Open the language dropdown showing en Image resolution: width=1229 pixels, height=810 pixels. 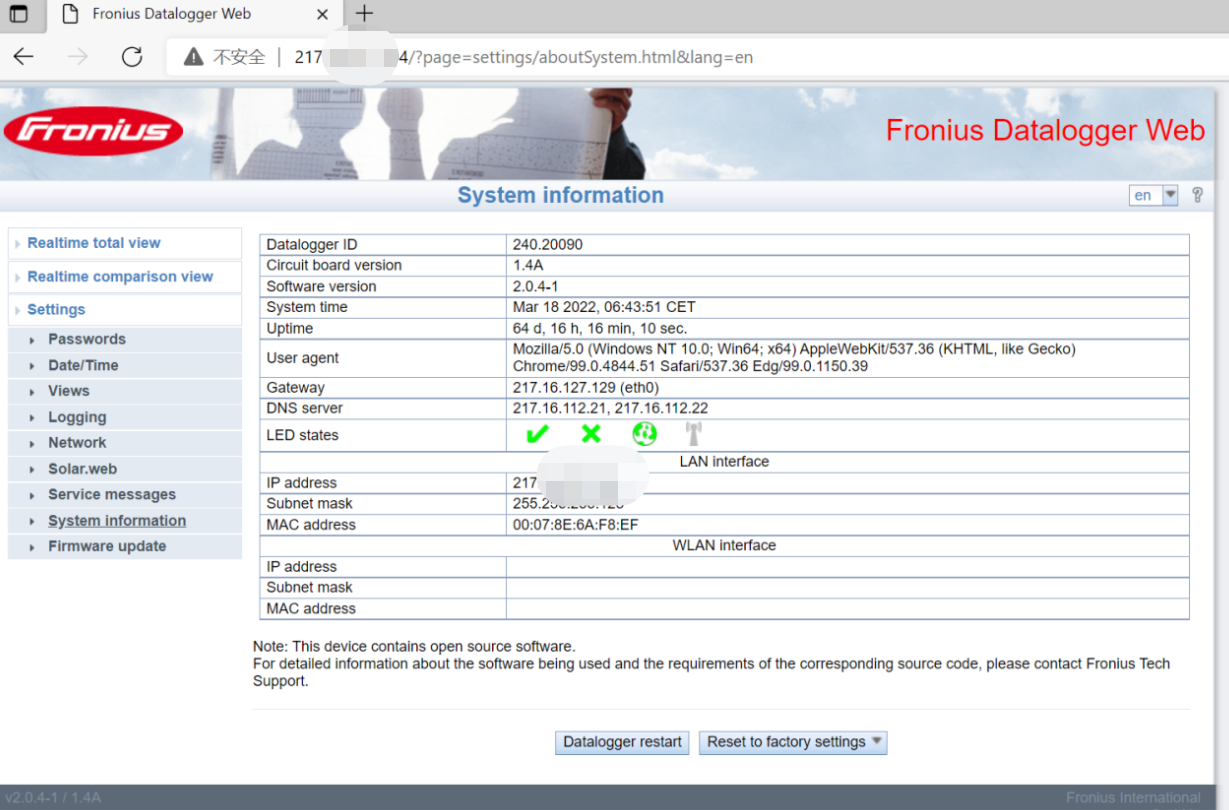(x=1154, y=195)
